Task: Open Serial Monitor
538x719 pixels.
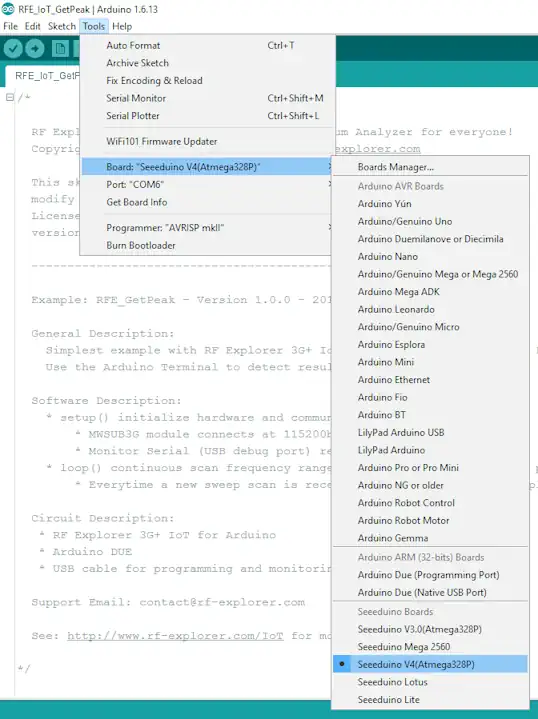Action: tap(205, 98)
